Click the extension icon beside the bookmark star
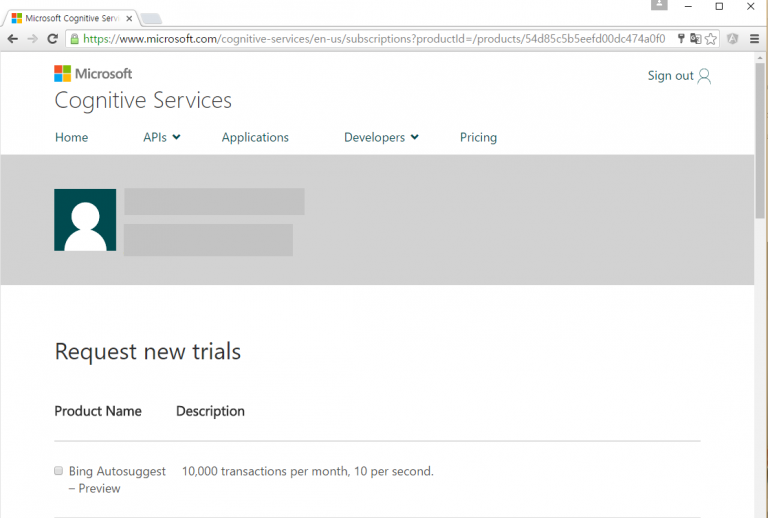 pos(733,39)
